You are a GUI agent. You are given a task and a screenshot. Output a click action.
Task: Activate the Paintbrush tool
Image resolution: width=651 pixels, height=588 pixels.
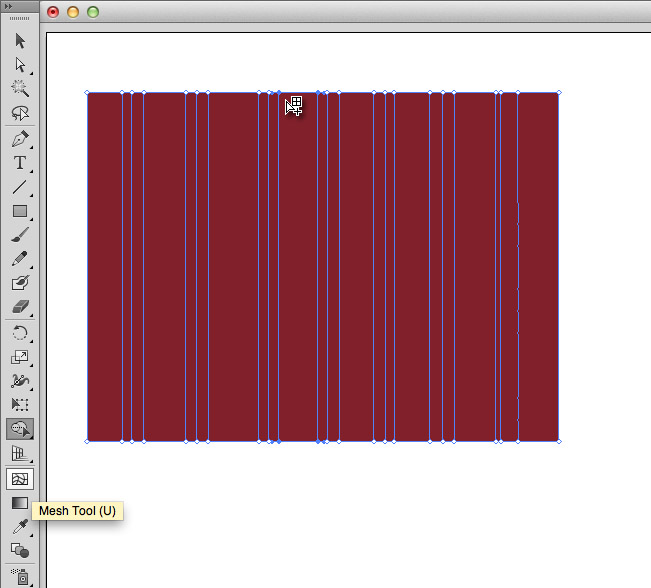point(19,235)
